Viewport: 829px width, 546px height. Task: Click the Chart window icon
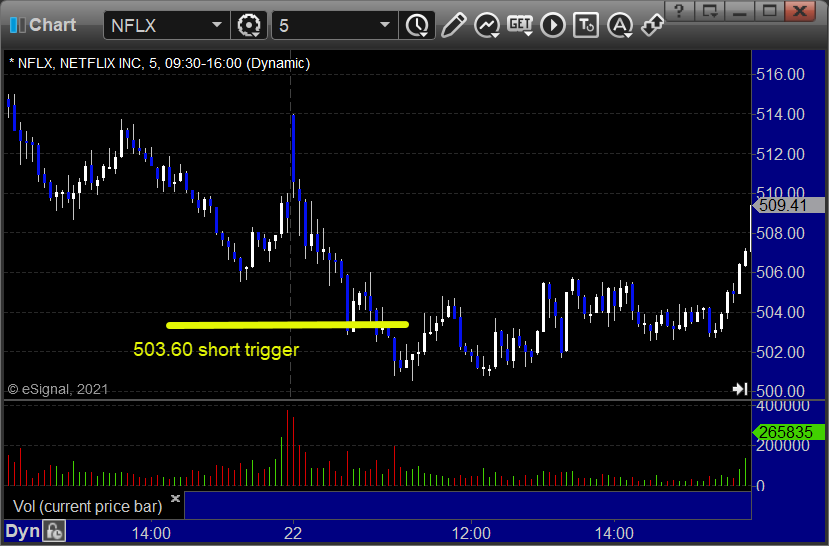[17, 25]
